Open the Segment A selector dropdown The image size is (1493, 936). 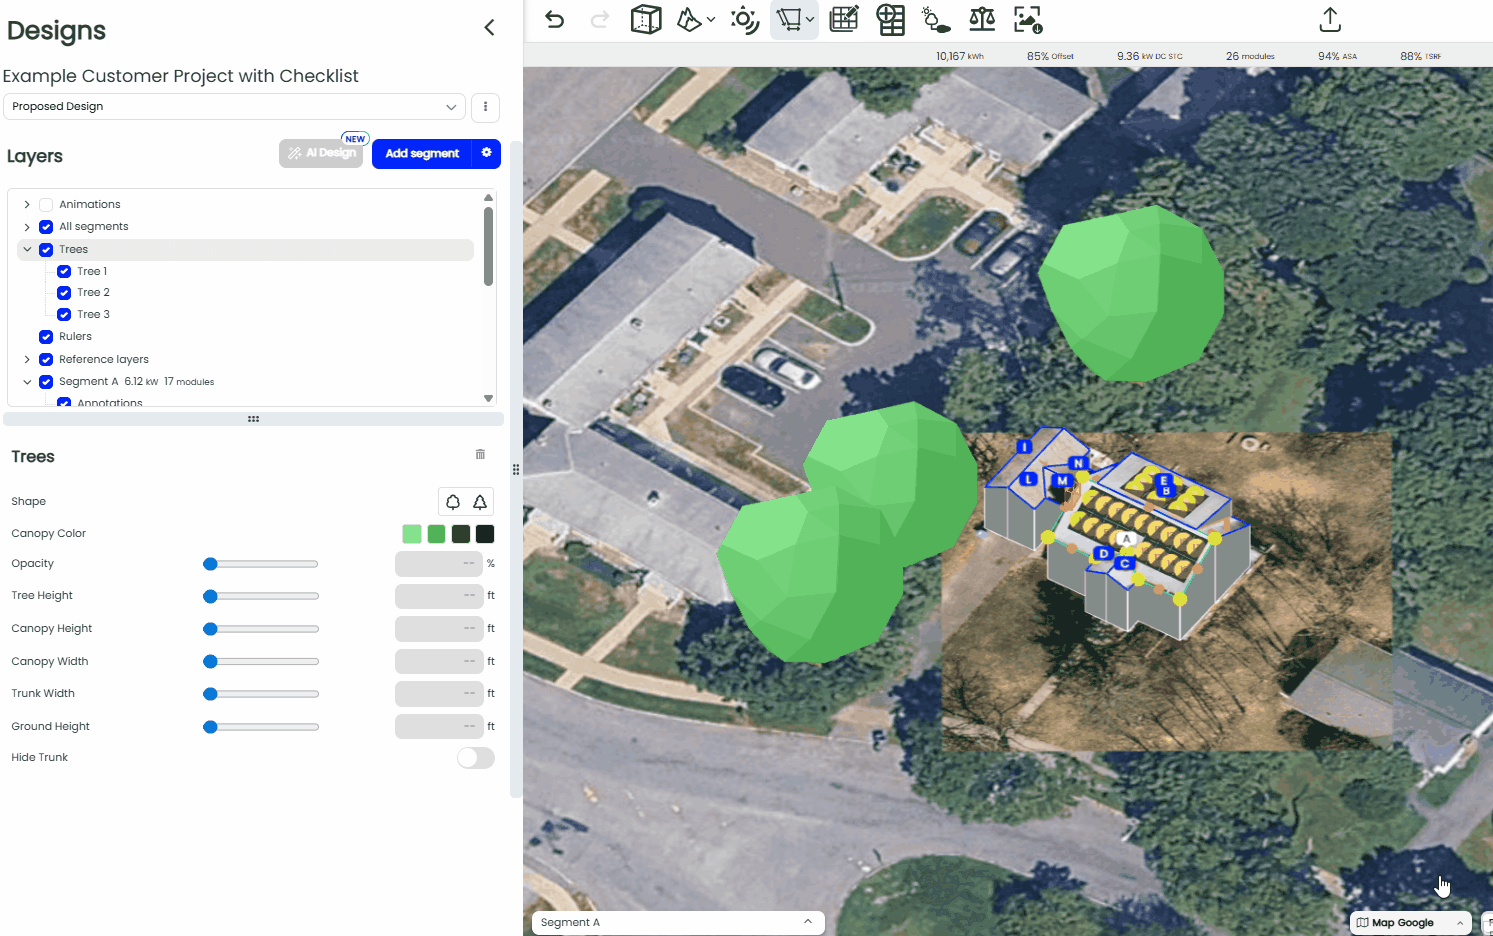coord(678,923)
